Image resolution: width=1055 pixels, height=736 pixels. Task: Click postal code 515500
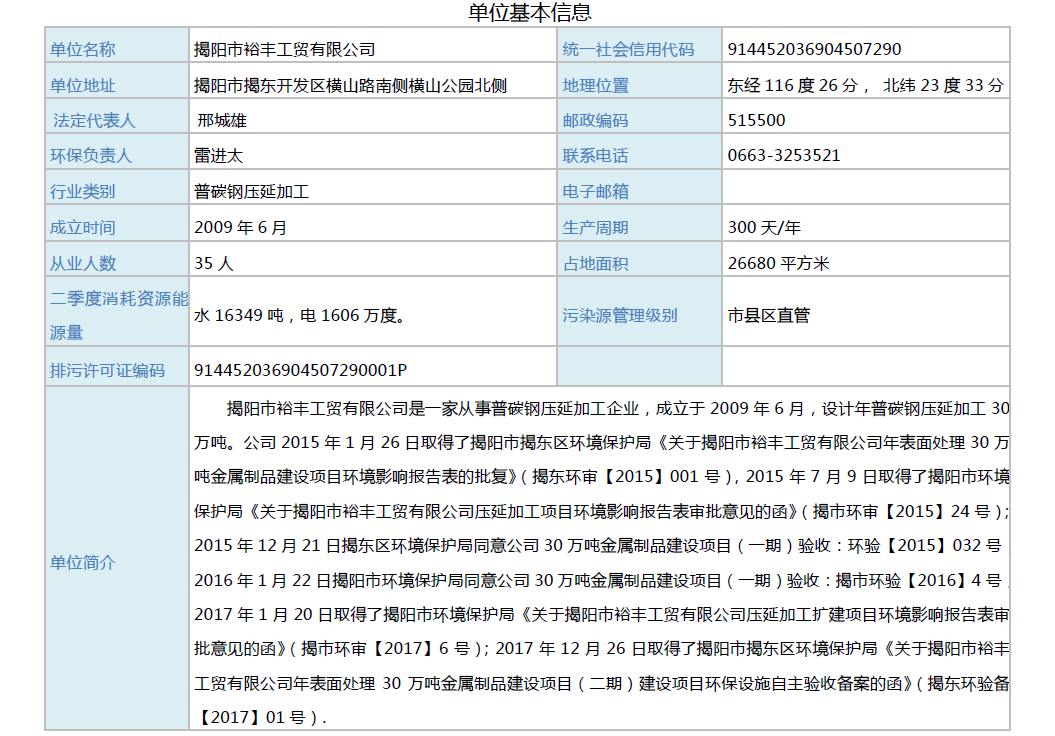tap(756, 120)
